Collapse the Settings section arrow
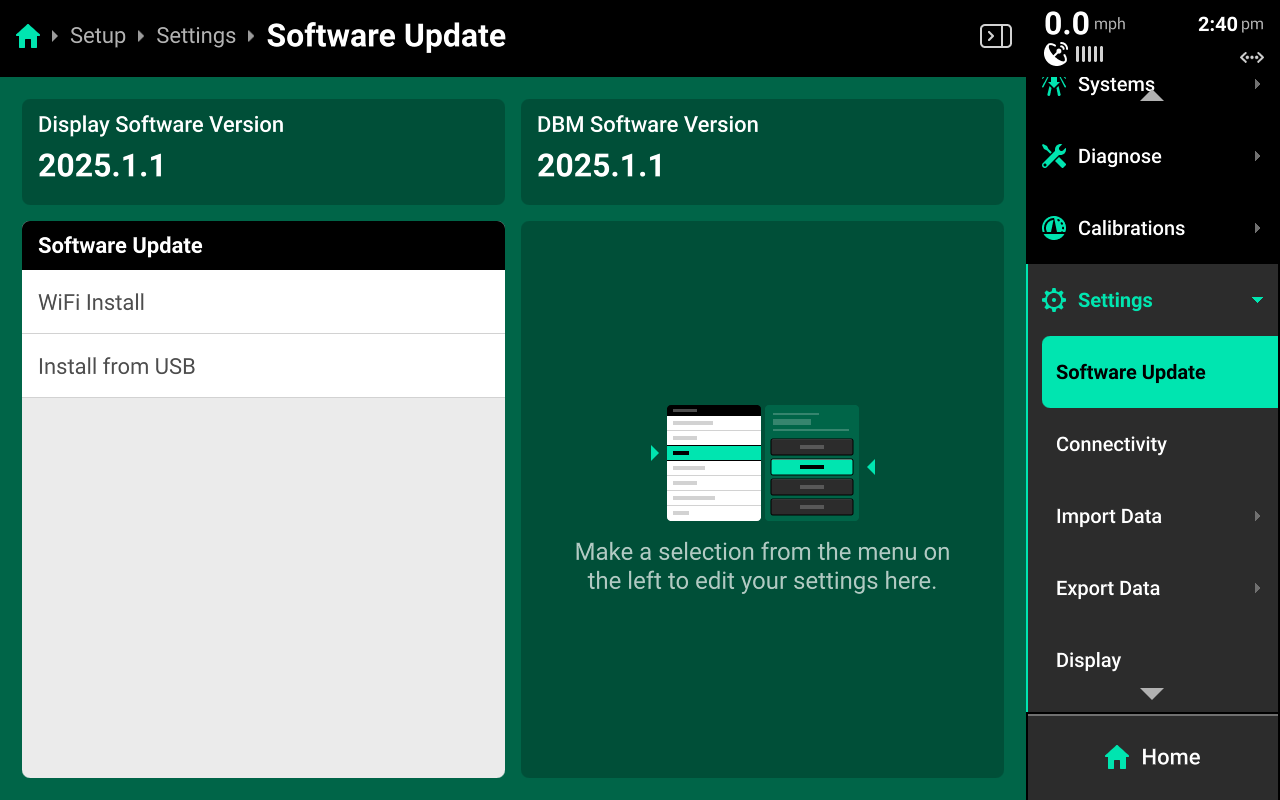1280x800 pixels. point(1258,300)
